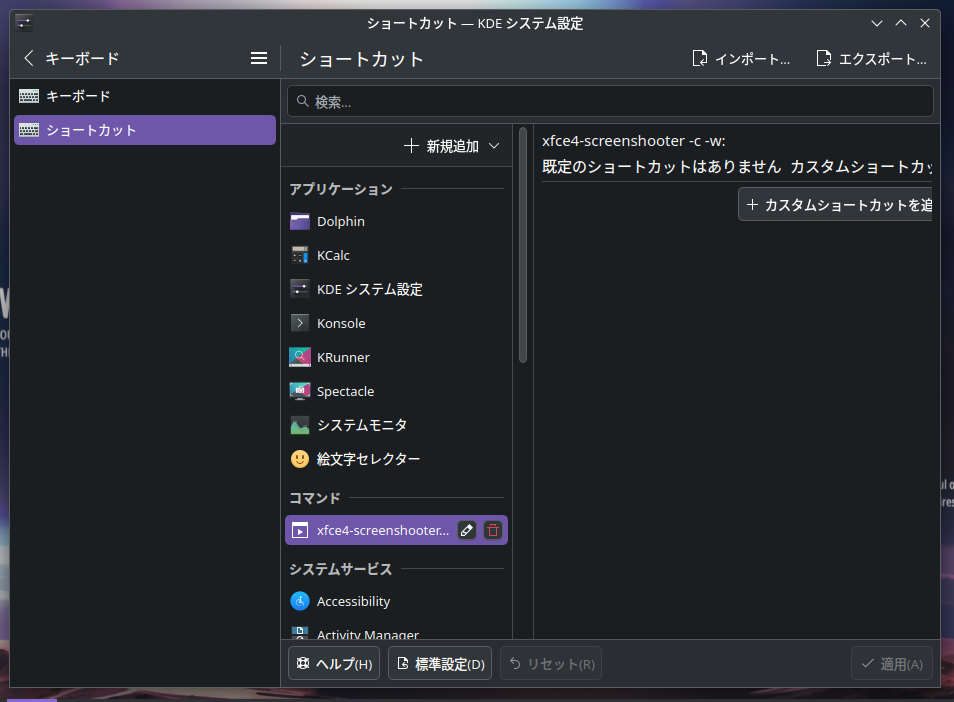Viewport: 954px width, 702px height.
Task: Click the lifebuoy icon on ヘルプ button
Action: 303,664
